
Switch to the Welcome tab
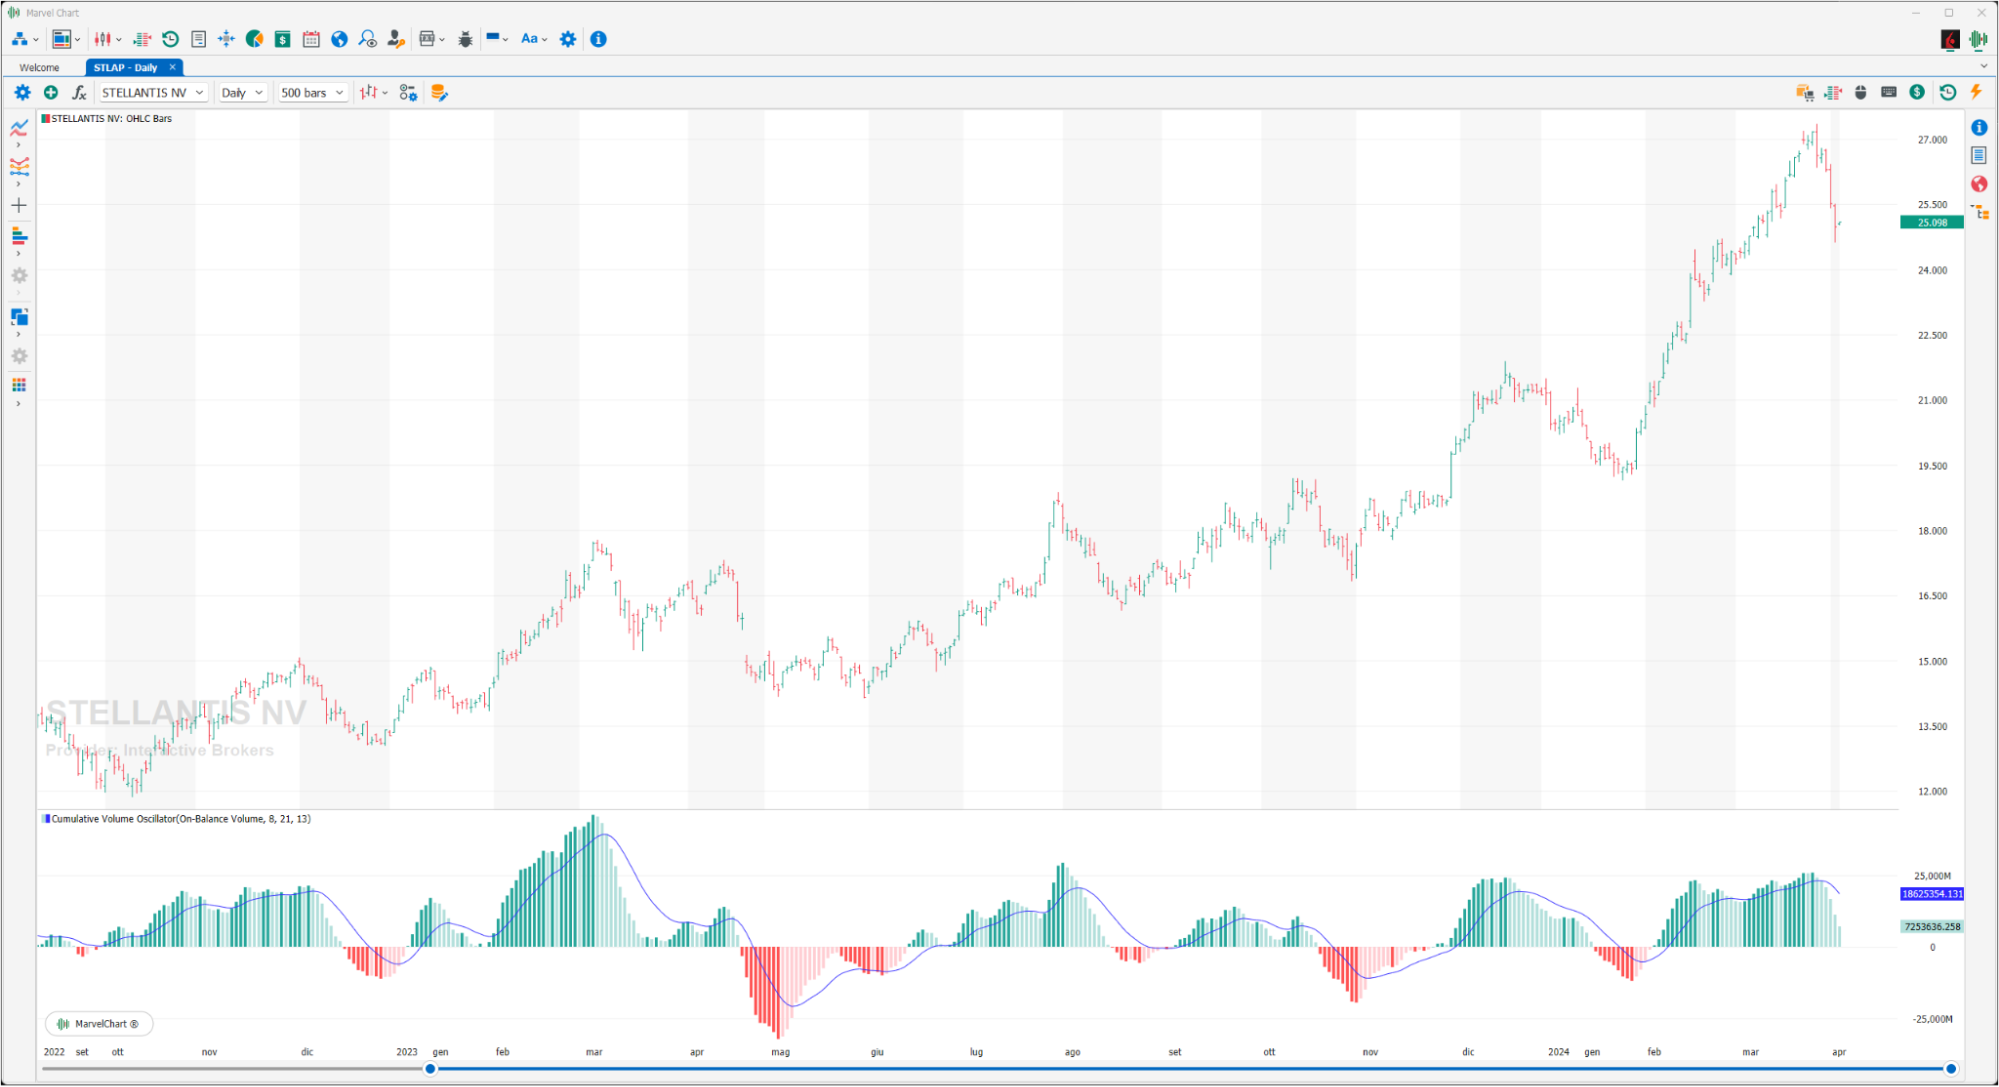click(x=40, y=67)
